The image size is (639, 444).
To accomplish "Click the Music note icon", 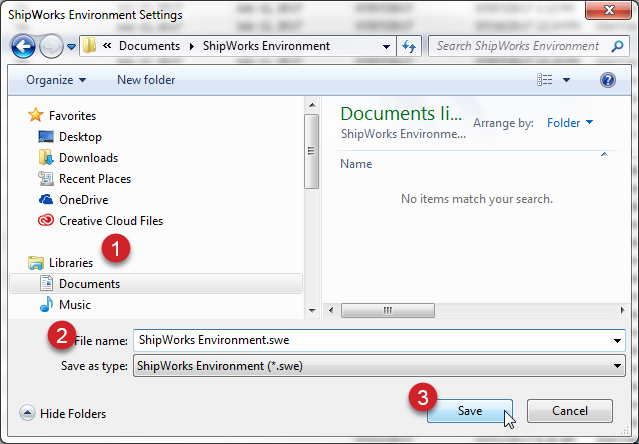I will 46,304.
